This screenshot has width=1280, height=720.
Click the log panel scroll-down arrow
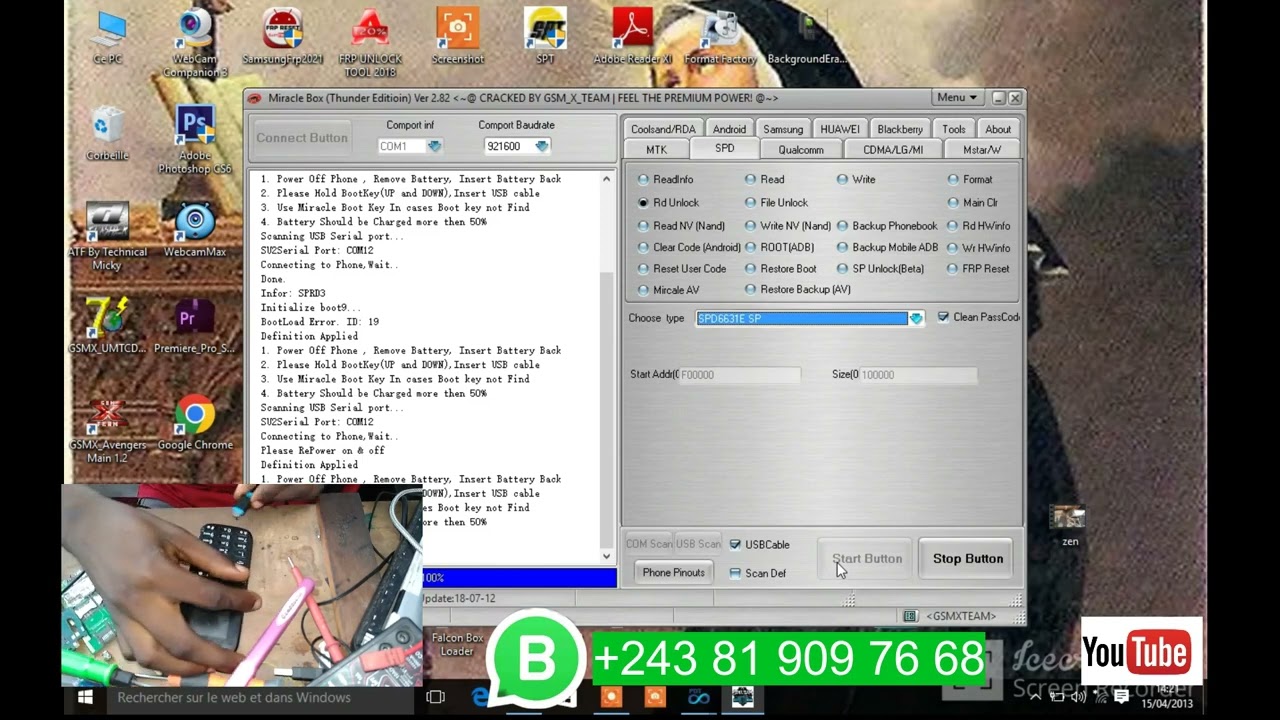click(x=606, y=556)
